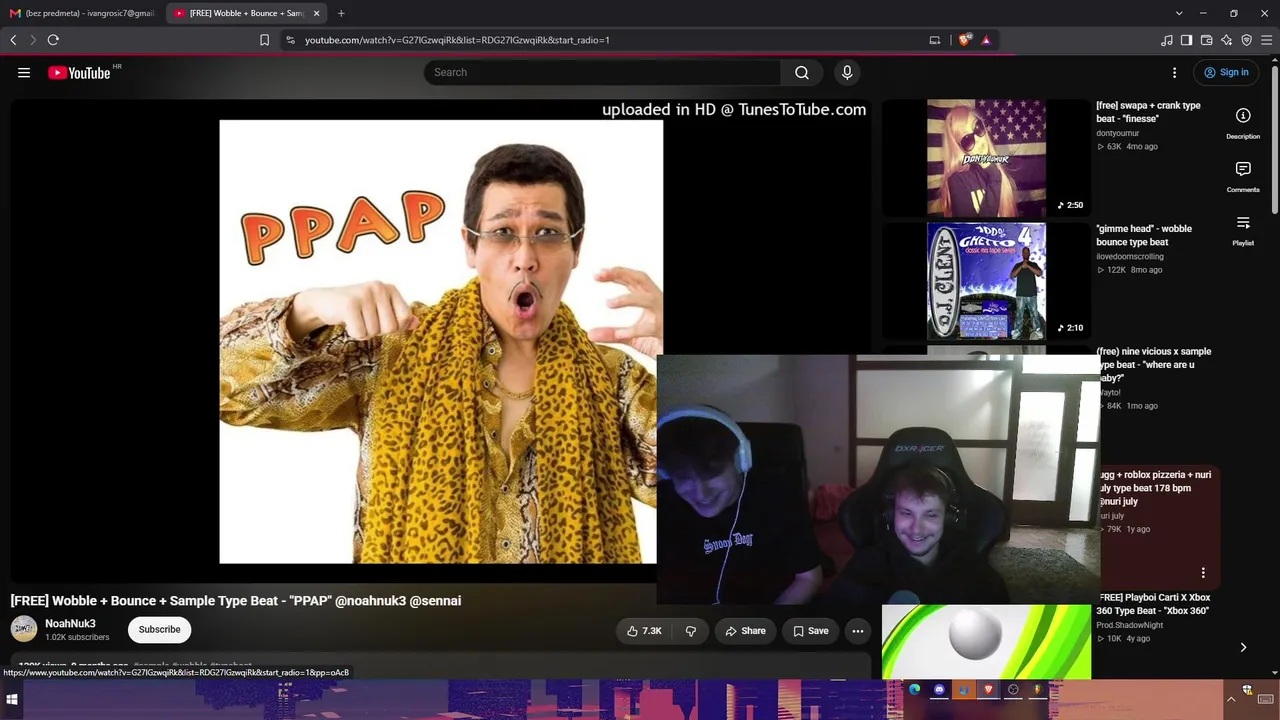The image size is (1280, 720).
Task: Open options for the nuri july video
Action: click(1203, 573)
